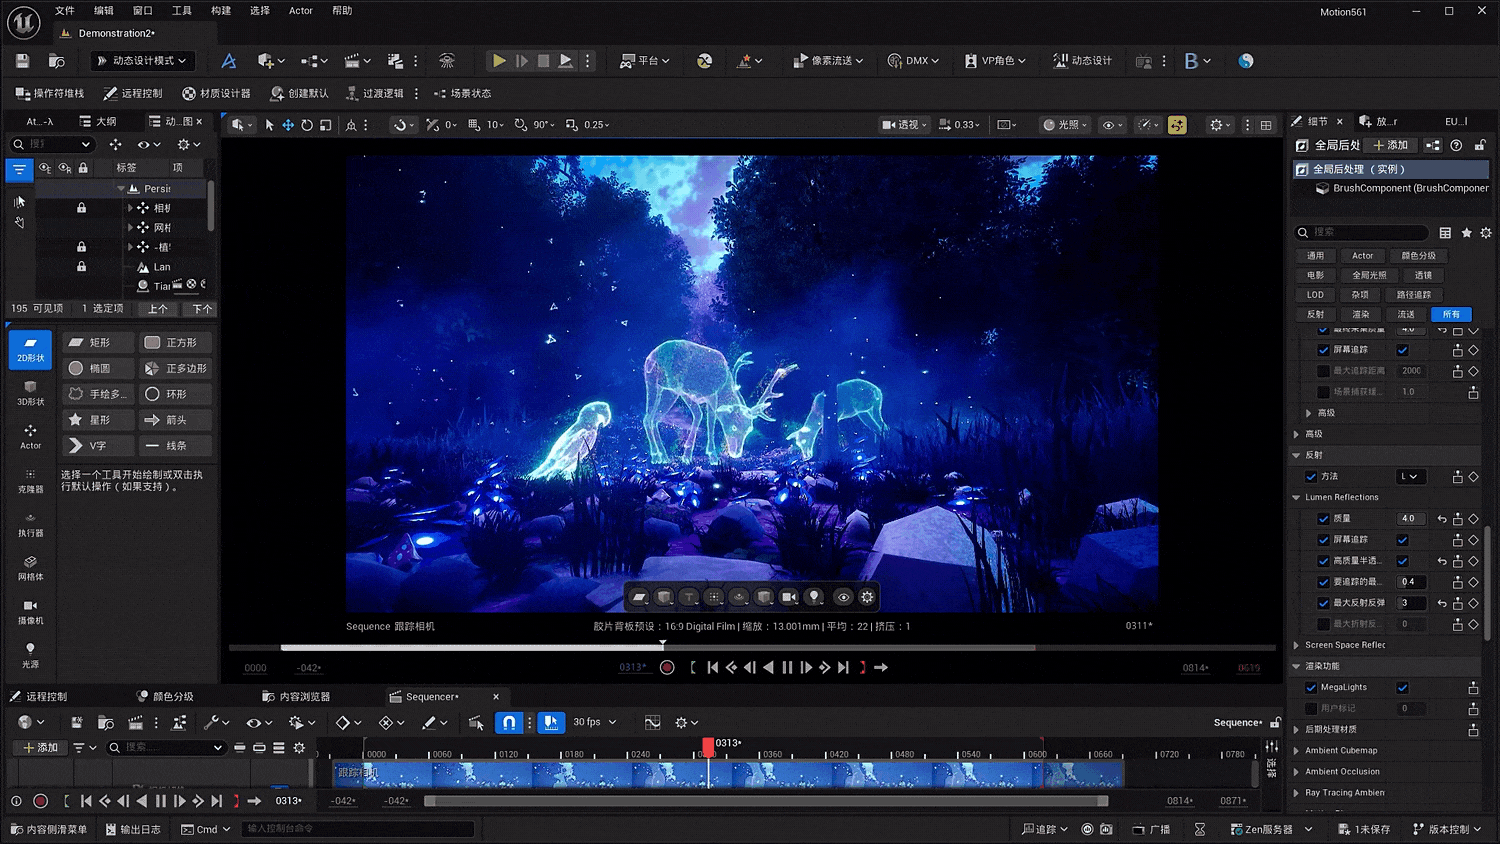The image size is (1500, 844).
Task: Select the 星形 star shape tool
Action: (x=97, y=420)
